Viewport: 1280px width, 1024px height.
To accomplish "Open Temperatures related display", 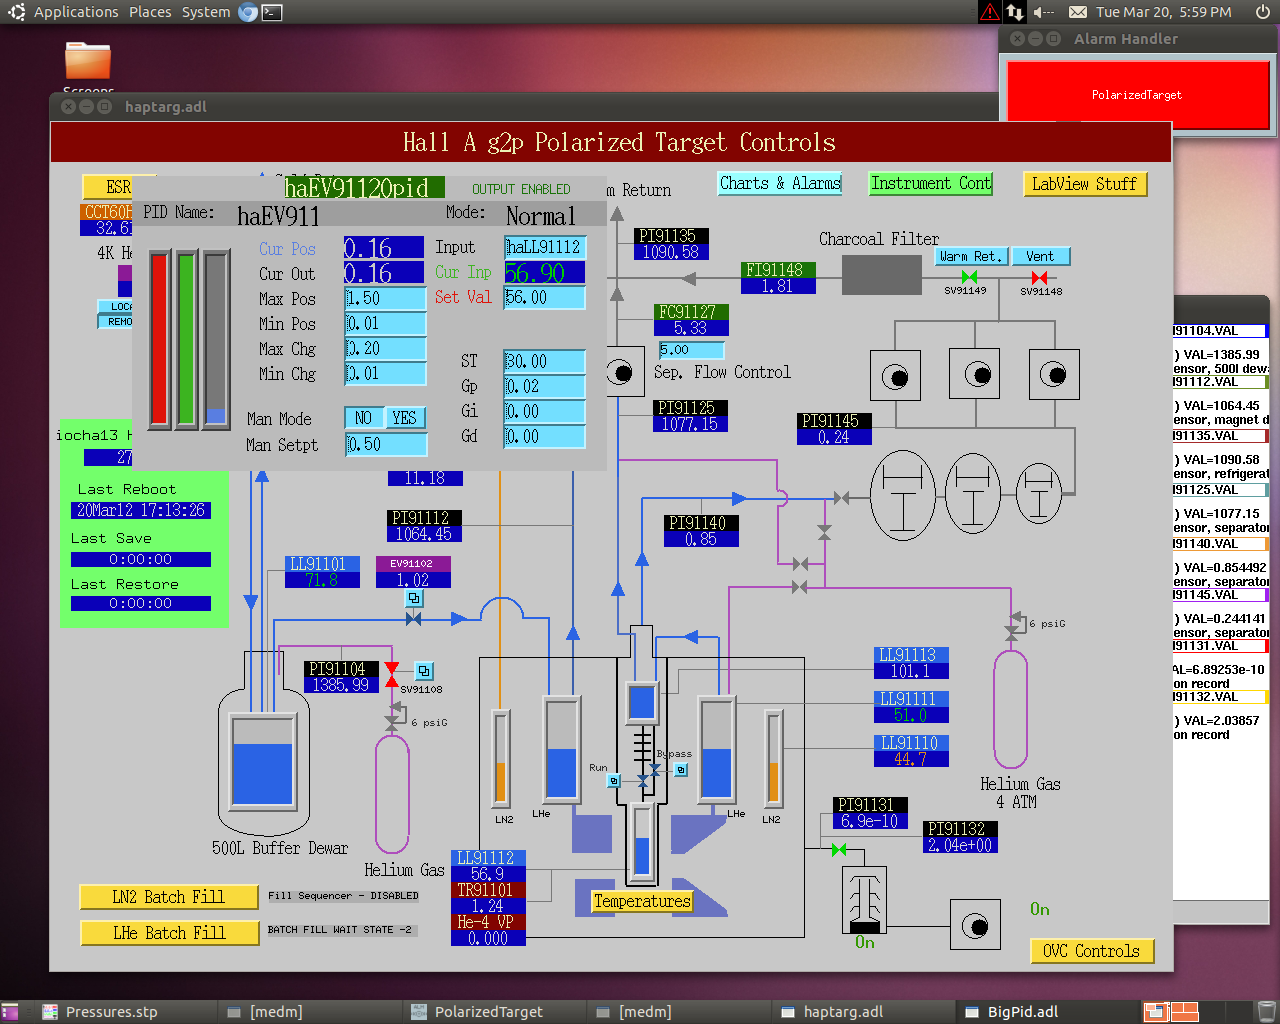I will (x=642, y=901).
